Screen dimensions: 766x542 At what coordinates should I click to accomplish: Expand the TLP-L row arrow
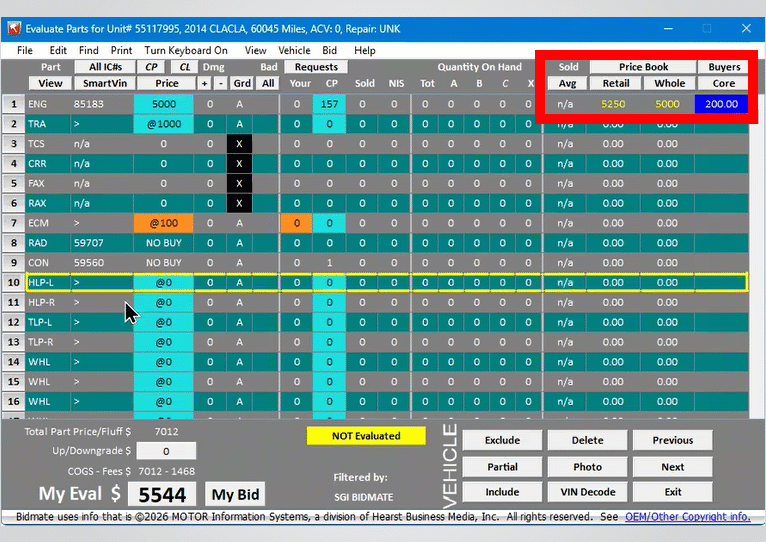[77, 323]
